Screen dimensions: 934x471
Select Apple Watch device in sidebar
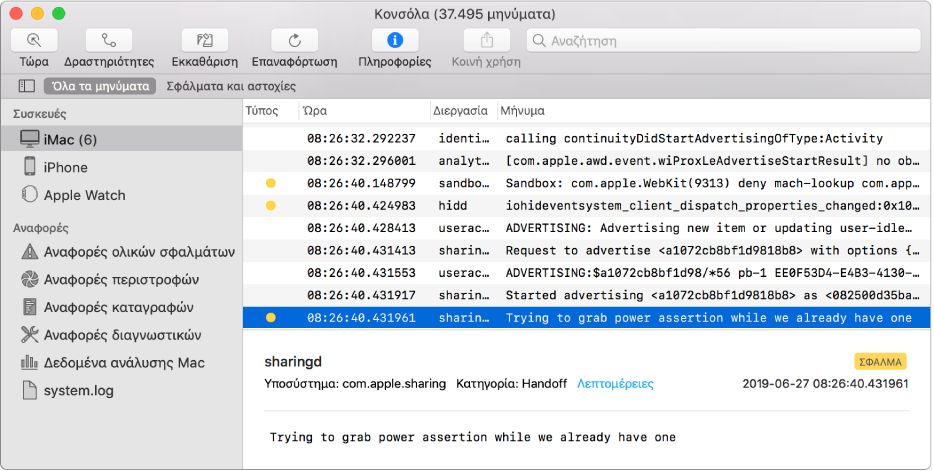tap(122, 195)
